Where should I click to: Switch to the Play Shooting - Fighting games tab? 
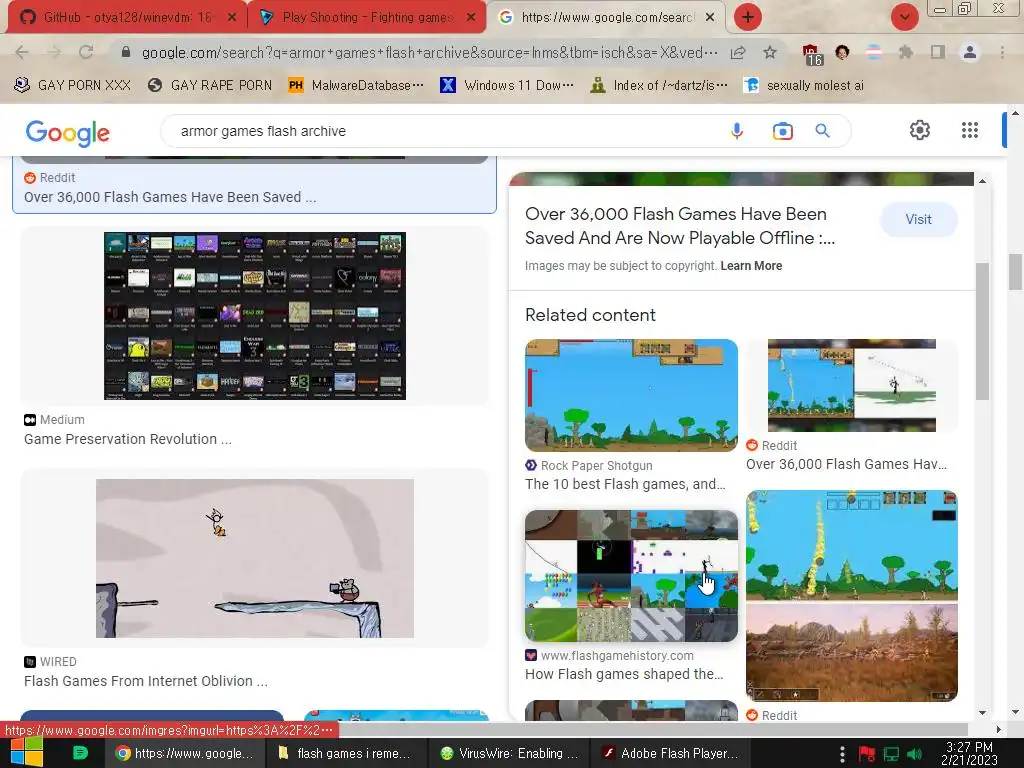366,17
